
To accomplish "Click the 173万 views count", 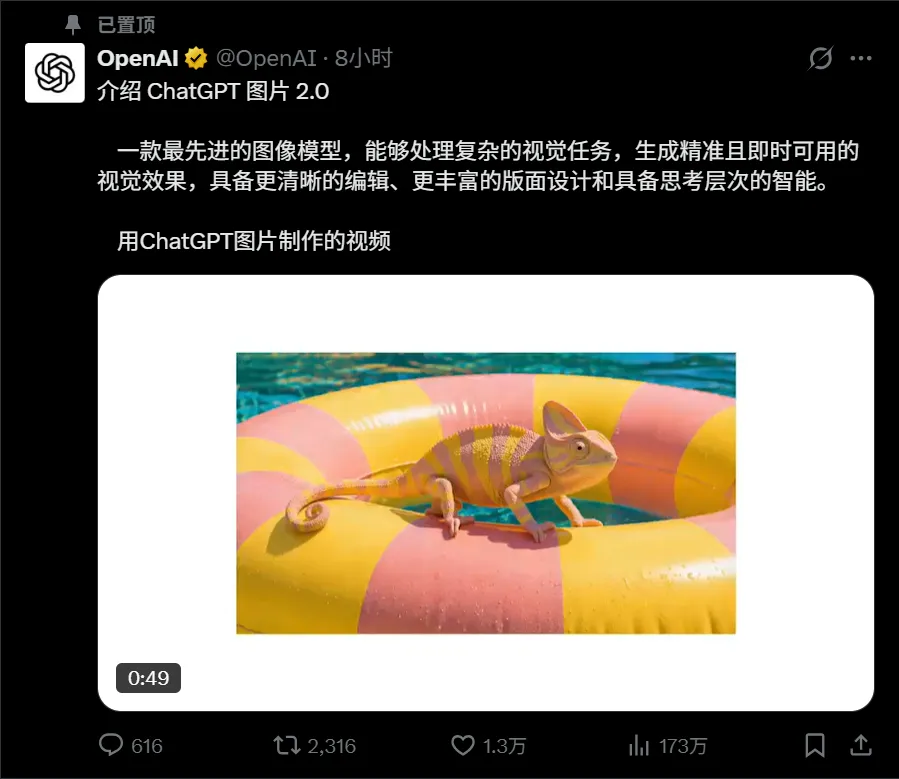I will [x=682, y=746].
